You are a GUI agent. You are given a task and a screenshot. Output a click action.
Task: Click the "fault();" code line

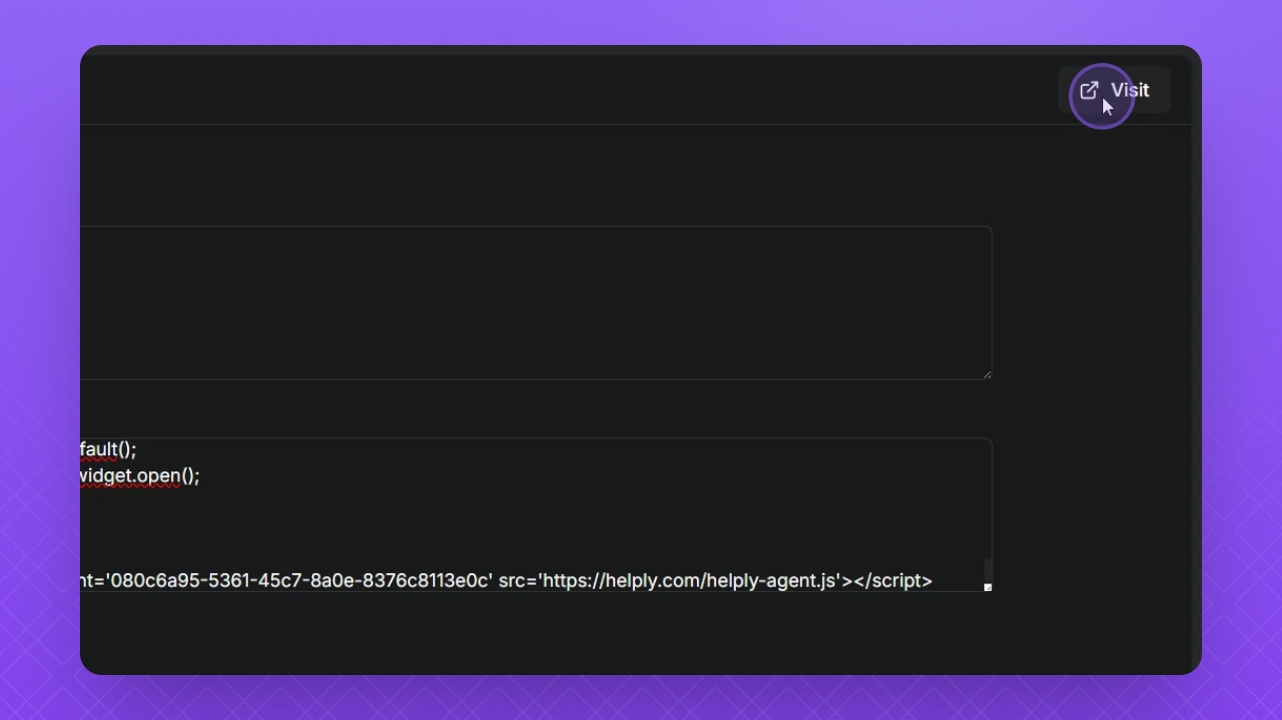108,450
